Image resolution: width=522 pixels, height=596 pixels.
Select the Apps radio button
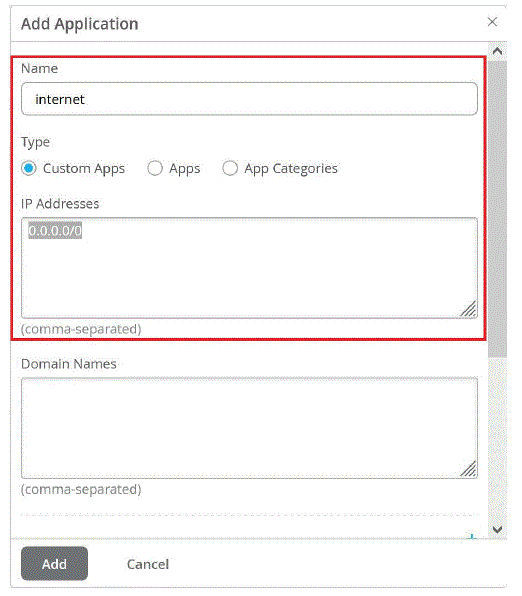155,168
